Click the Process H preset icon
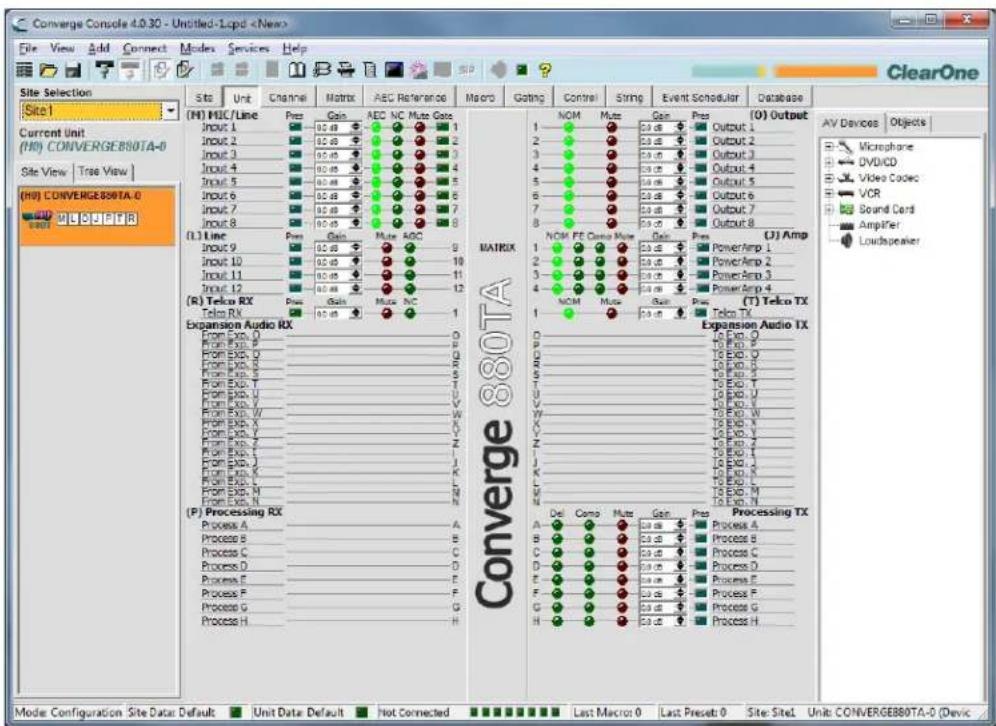The width and height of the screenshot is (996, 726). [701, 621]
